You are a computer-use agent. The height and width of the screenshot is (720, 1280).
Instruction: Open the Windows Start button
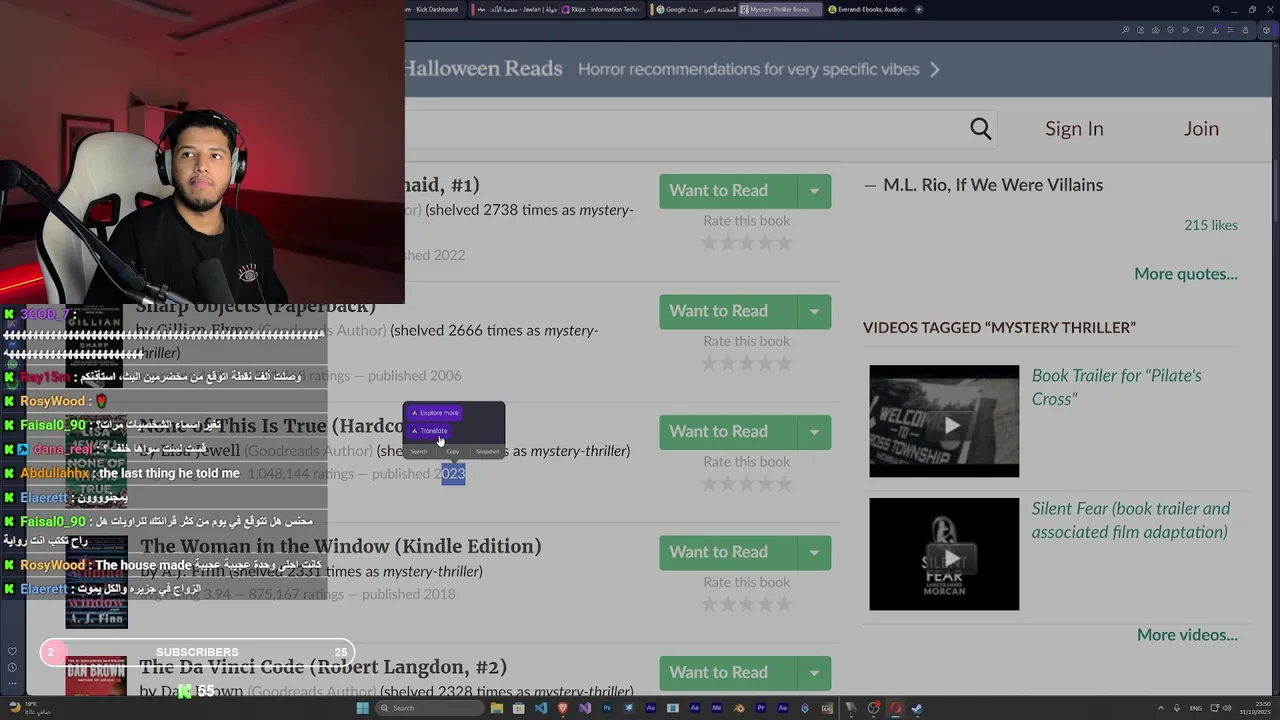tap(362, 708)
